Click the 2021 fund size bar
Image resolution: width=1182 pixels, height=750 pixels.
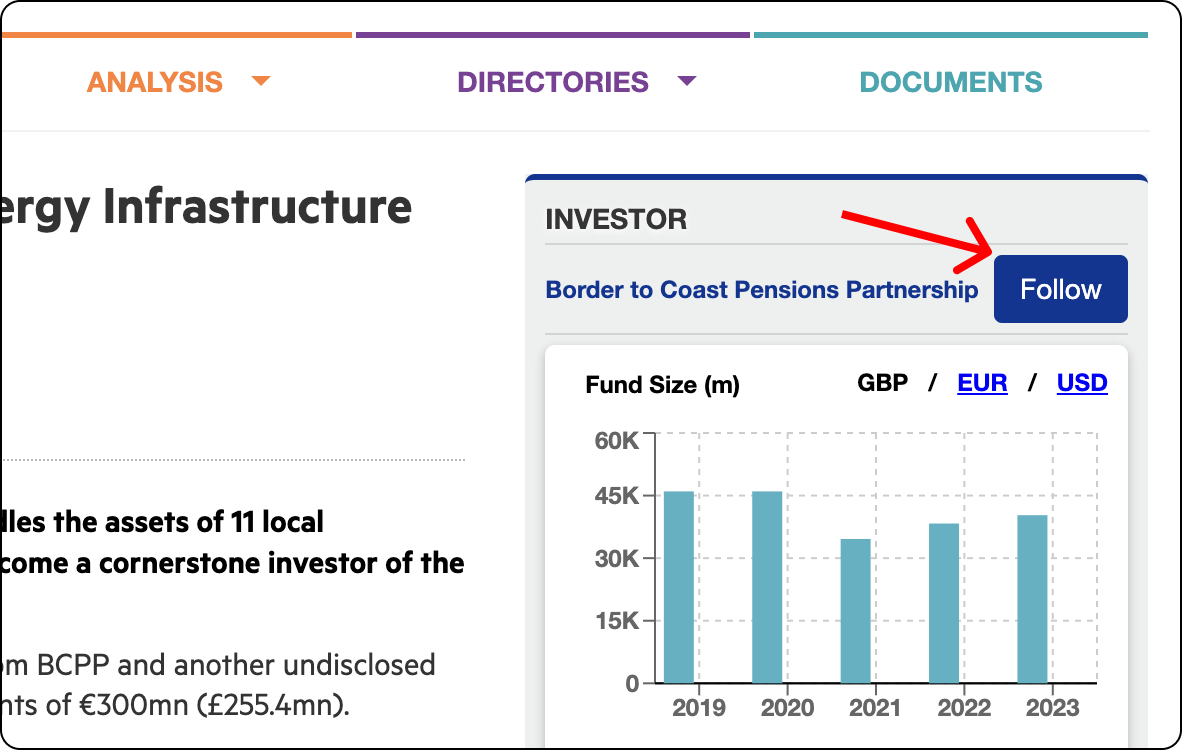[x=856, y=611]
